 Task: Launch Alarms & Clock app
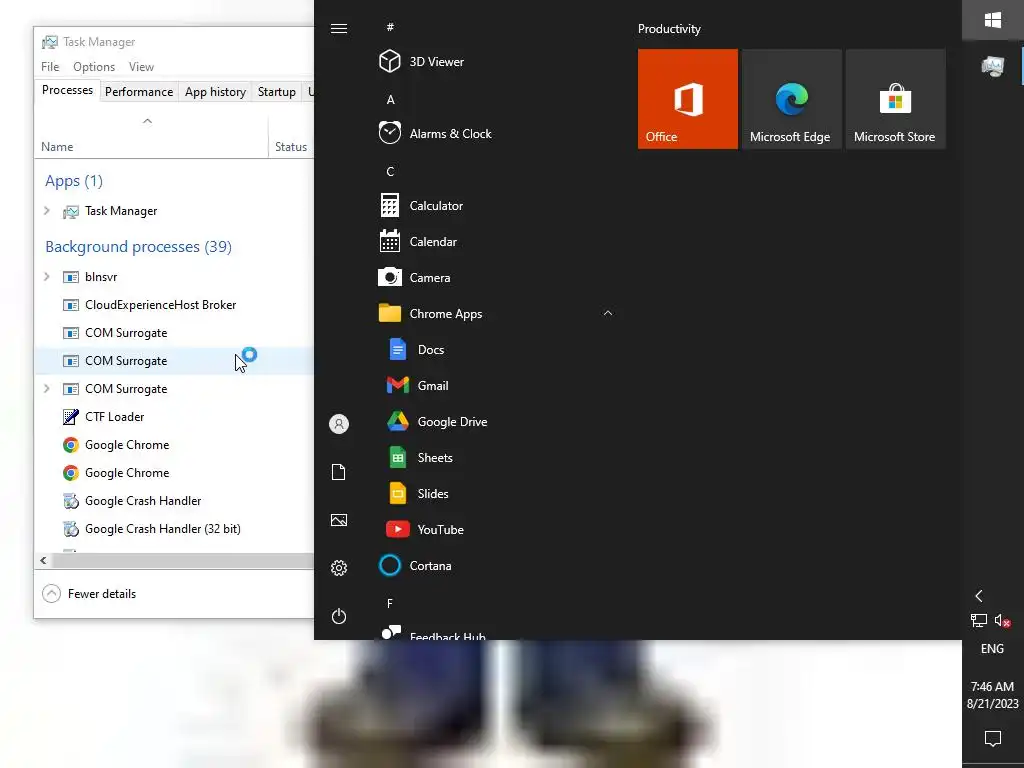496,133
